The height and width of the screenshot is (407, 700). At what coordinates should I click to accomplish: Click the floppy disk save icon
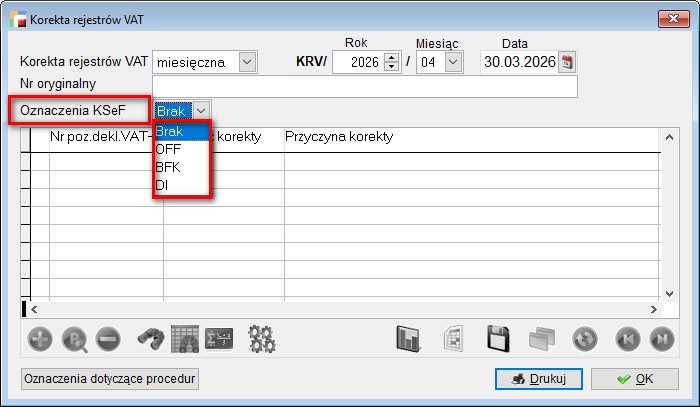[500, 339]
